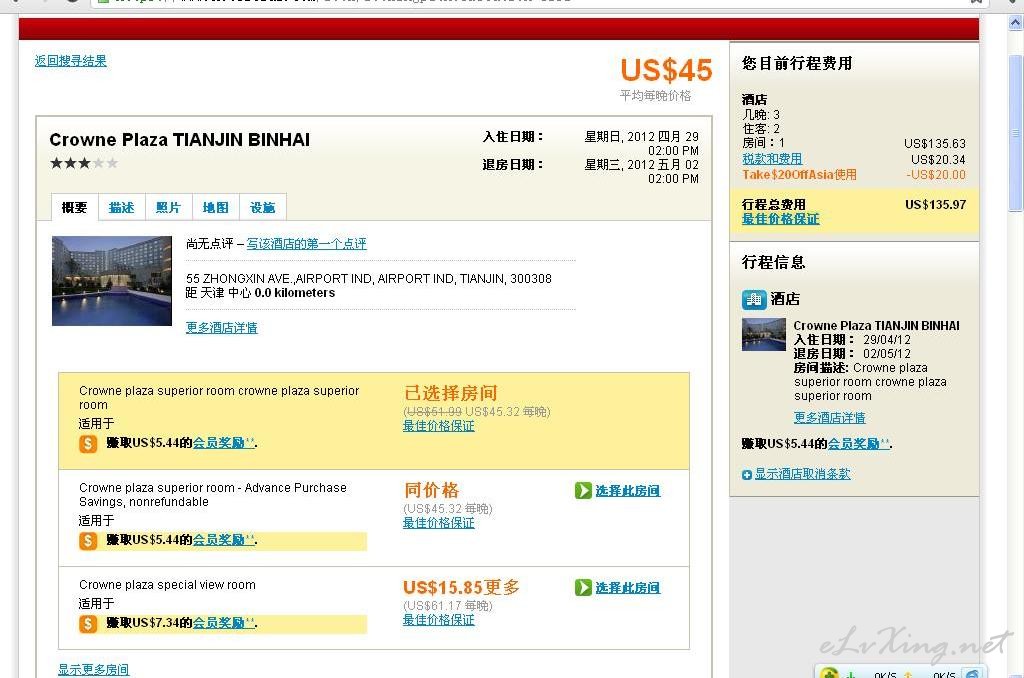Click the green download-speed arrow in tray widget
Viewport: 1024px width, 678px height.
point(852,674)
